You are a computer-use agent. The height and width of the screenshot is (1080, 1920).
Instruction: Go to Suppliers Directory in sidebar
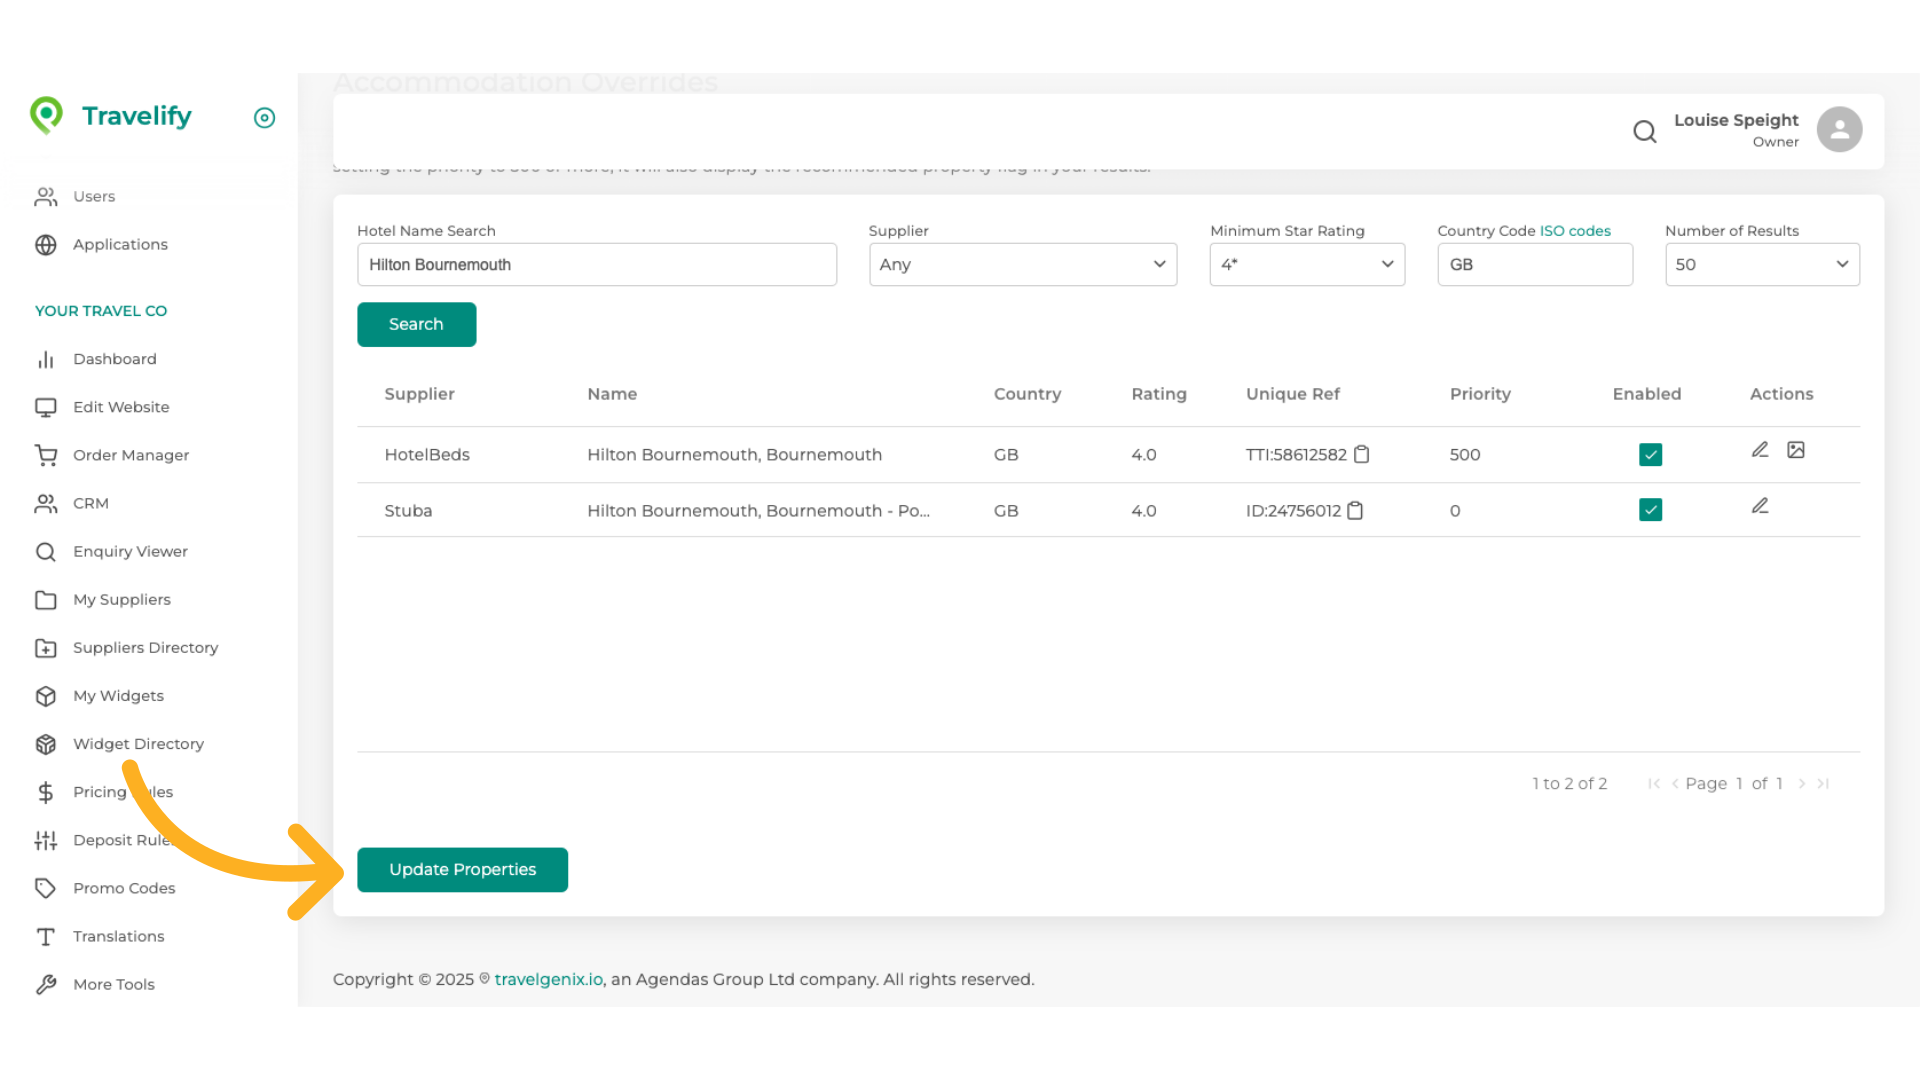(145, 648)
